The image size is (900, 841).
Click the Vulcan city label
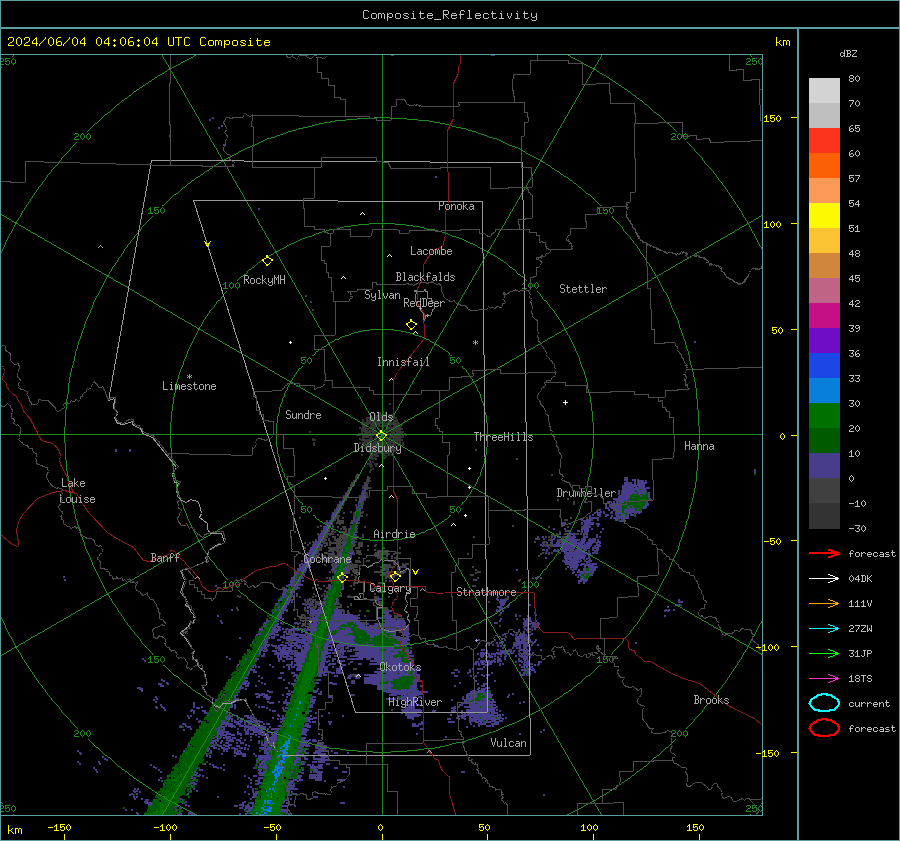click(508, 743)
